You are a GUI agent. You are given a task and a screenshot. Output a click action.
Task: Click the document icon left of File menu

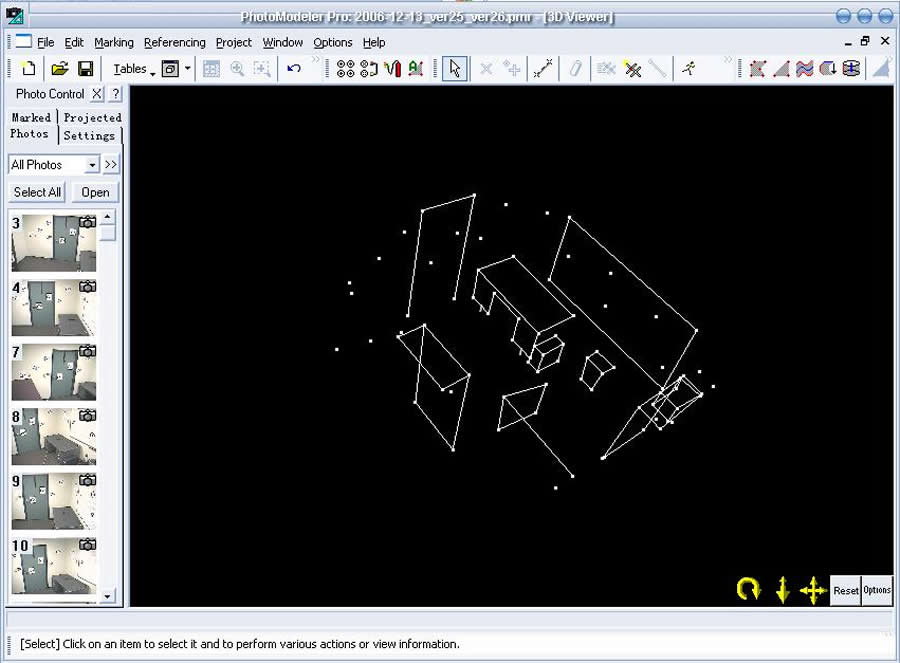(x=24, y=41)
